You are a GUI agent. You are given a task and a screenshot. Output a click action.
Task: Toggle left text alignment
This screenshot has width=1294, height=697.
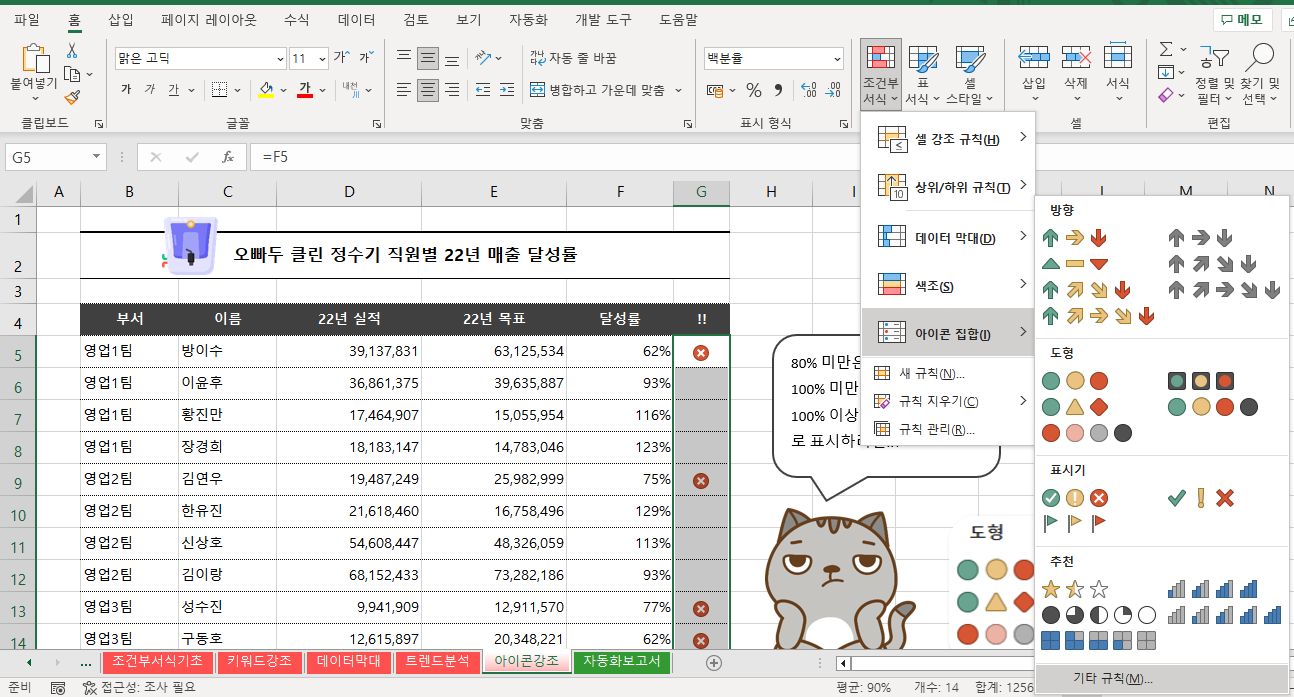coord(404,90)
